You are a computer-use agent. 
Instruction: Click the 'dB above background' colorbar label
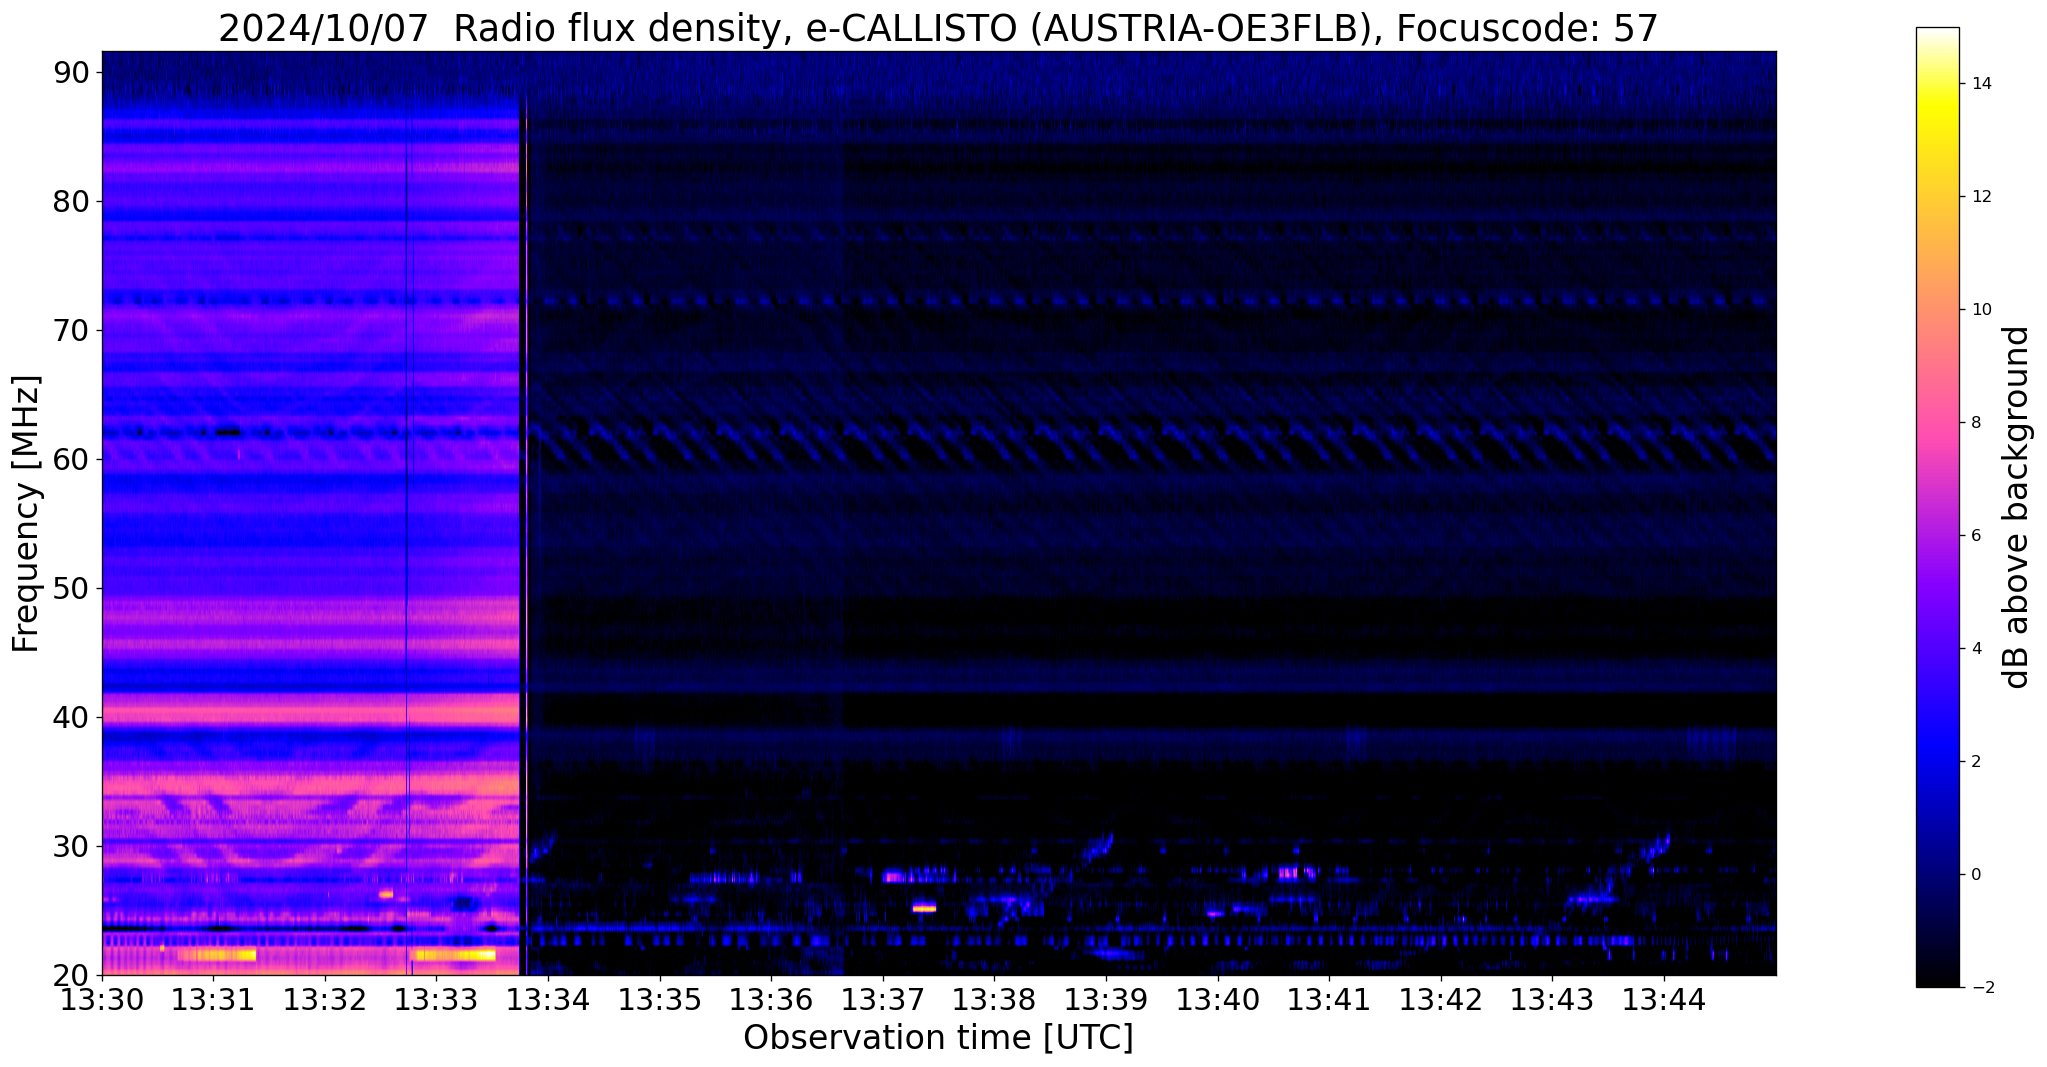click(2017, 507)
